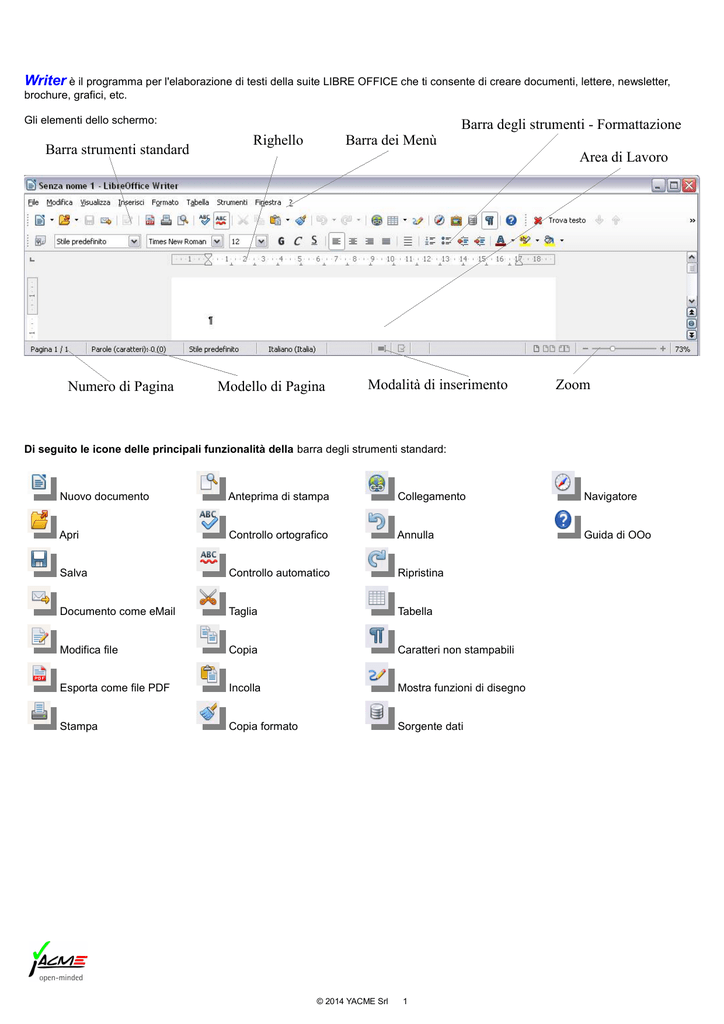Toggle centered alignment in formatting toolbar
The image size is (724, 1024).
coord(353,241)
